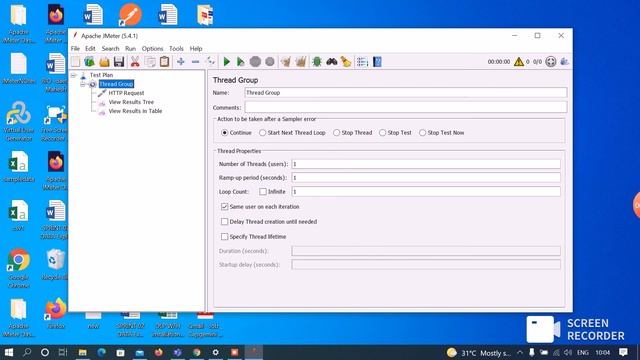Click the Shutdown round toolbar icon
640x360 pixels.
coord(270,62)
